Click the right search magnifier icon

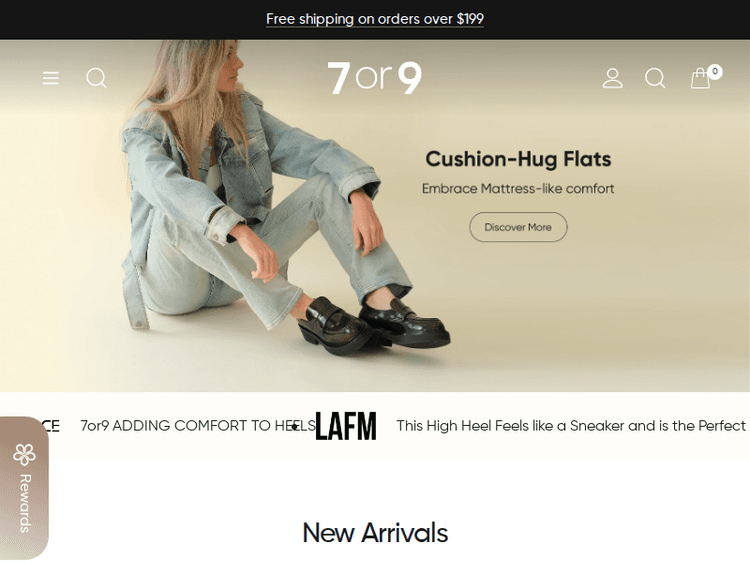(655, 78)
